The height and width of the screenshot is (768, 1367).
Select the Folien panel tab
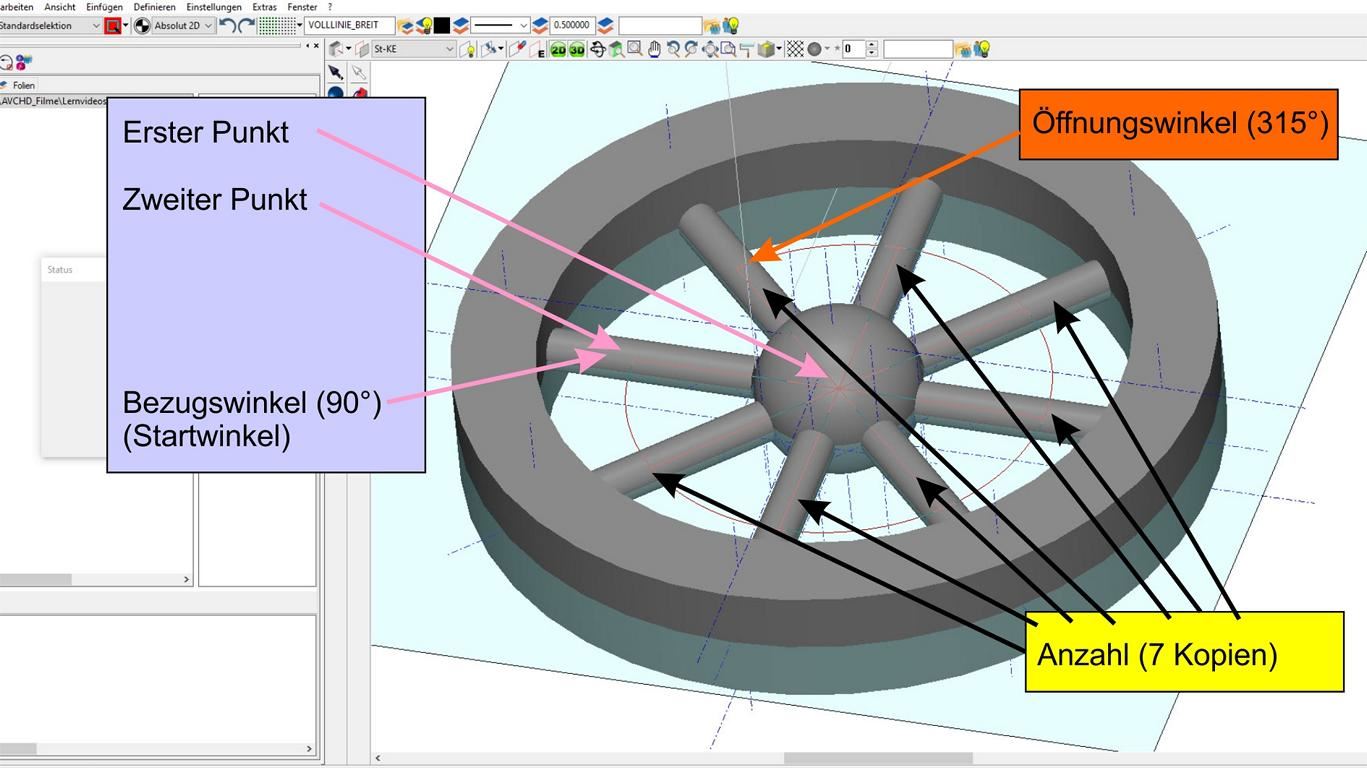click(18, 86)
